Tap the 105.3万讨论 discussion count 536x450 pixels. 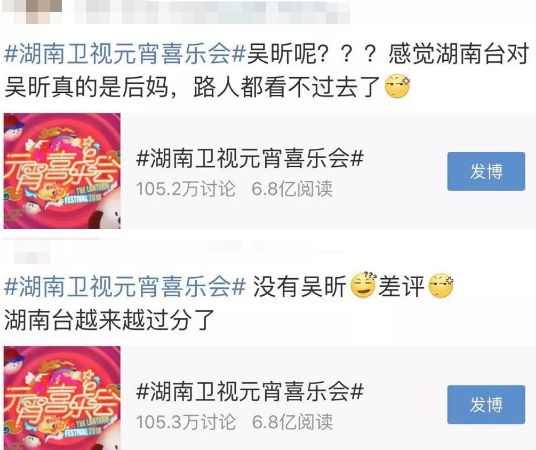tap(186, 422)
